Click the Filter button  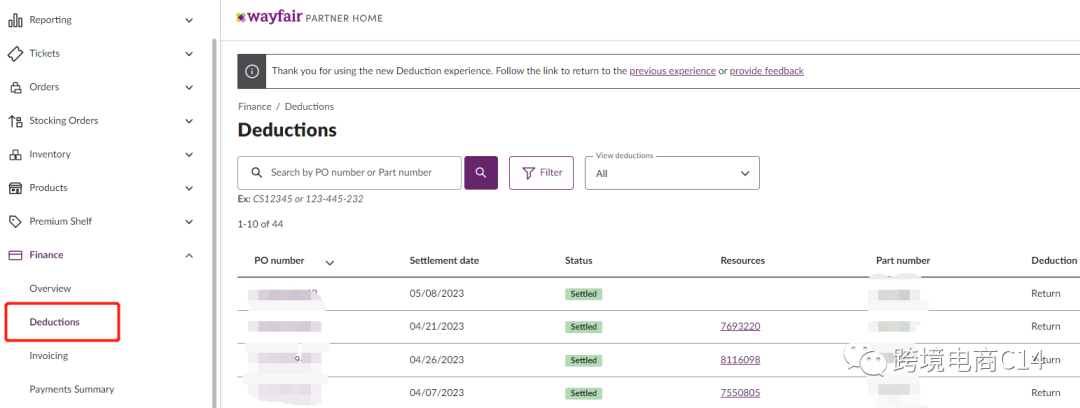pos(541,173)
